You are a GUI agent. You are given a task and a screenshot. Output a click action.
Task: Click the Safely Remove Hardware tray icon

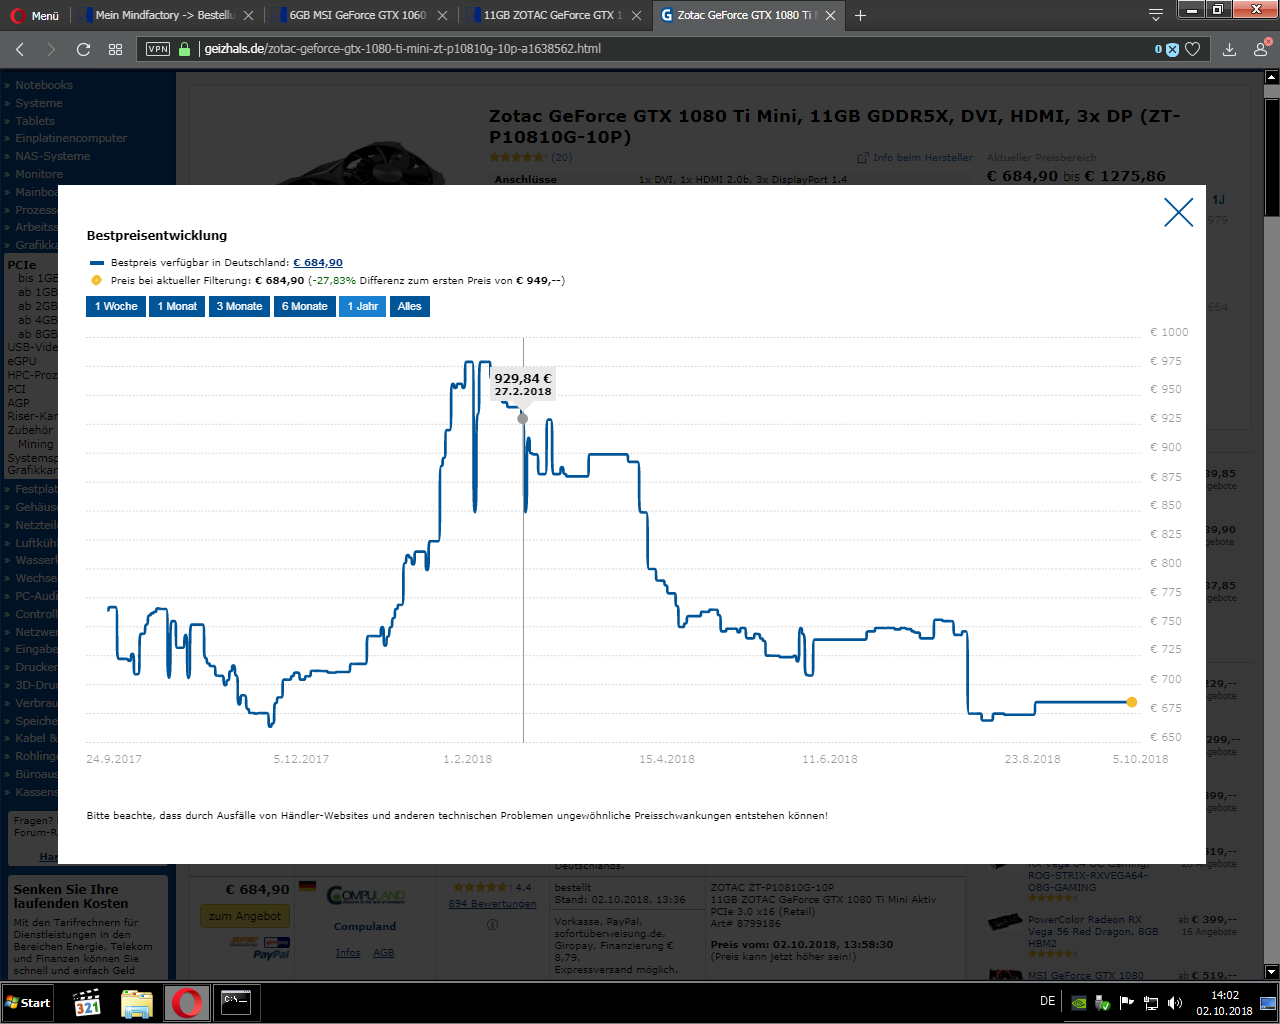click(x=1103, y=1003)
